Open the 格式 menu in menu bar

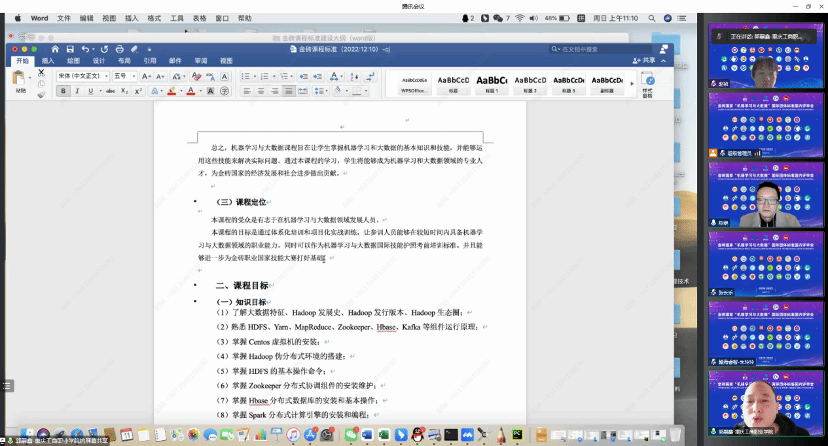154,18
